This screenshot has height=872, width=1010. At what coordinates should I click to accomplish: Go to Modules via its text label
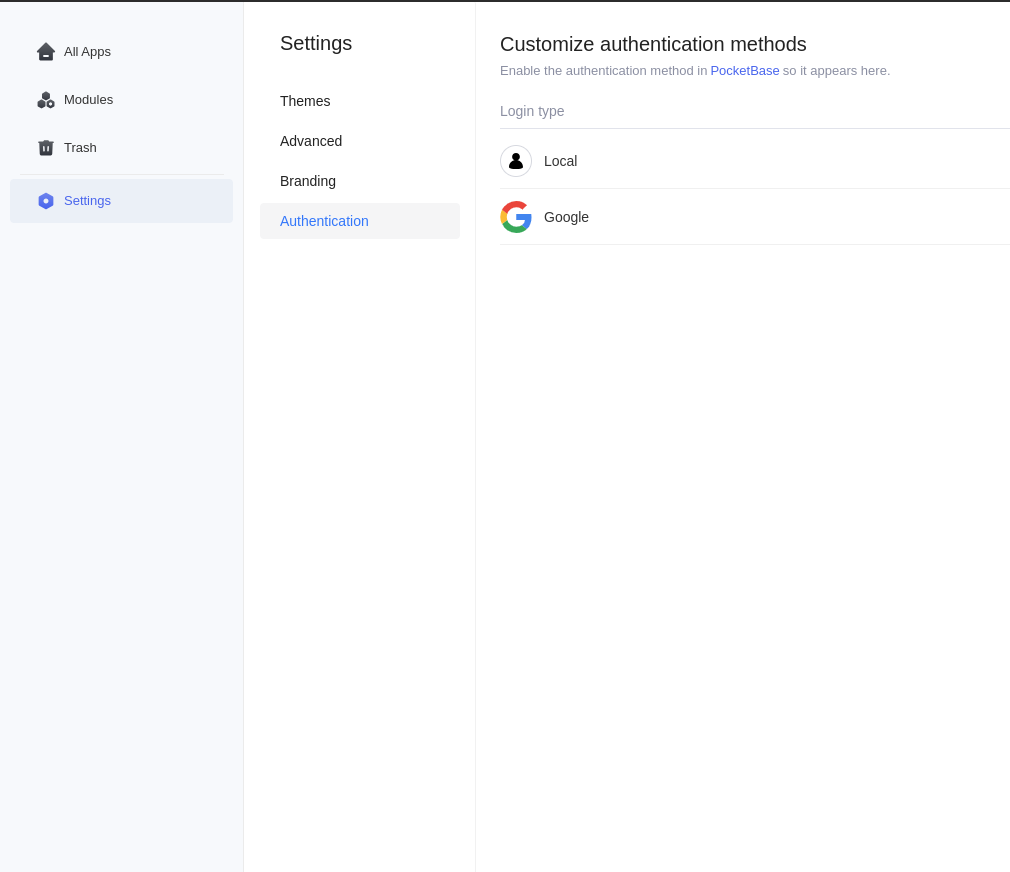pos(88,100)
